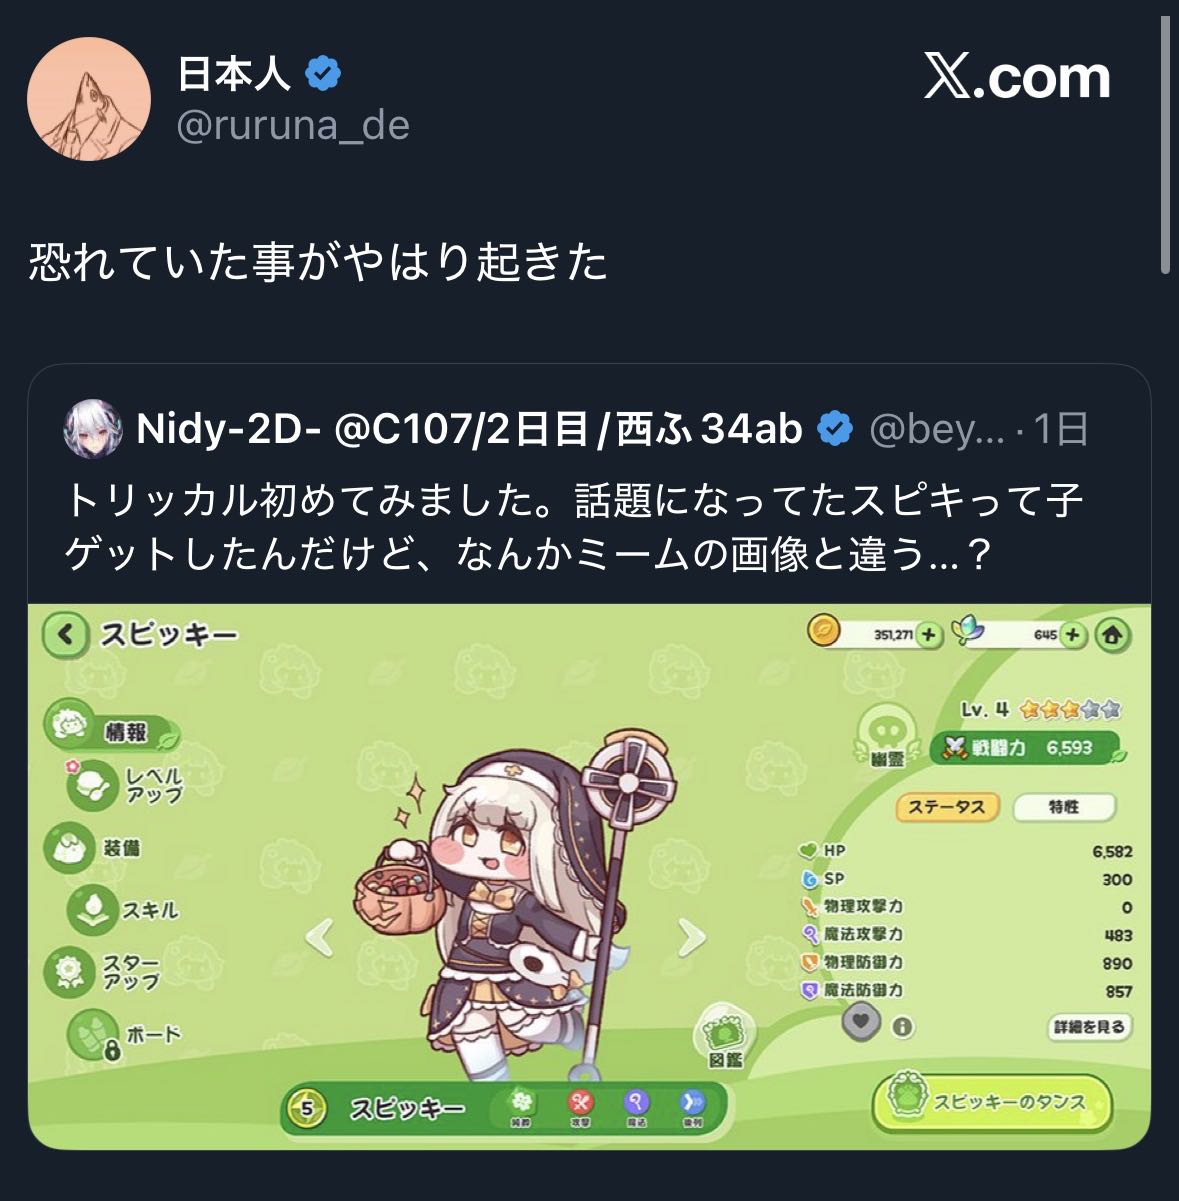Open スピッキーのタンス wardrobe button
1179x1201 pixels.
click(992, 1102)
